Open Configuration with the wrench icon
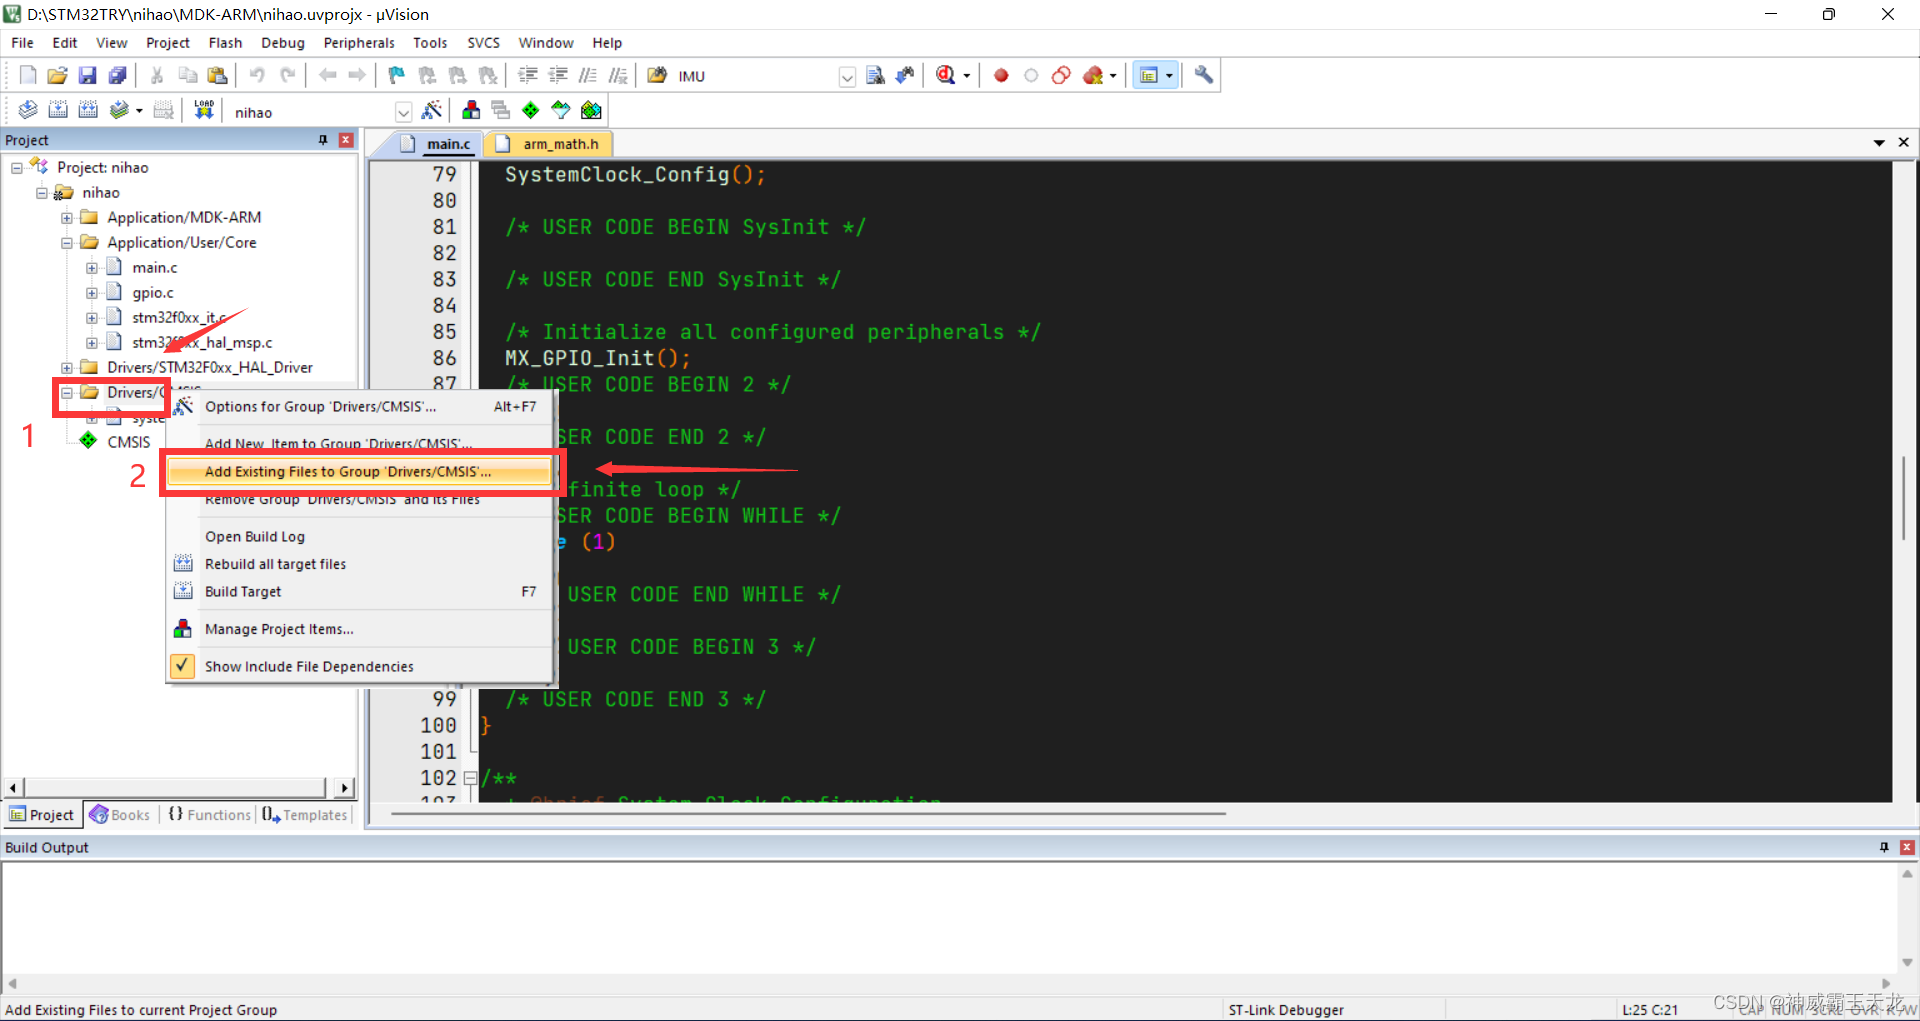 (1204, 75)
